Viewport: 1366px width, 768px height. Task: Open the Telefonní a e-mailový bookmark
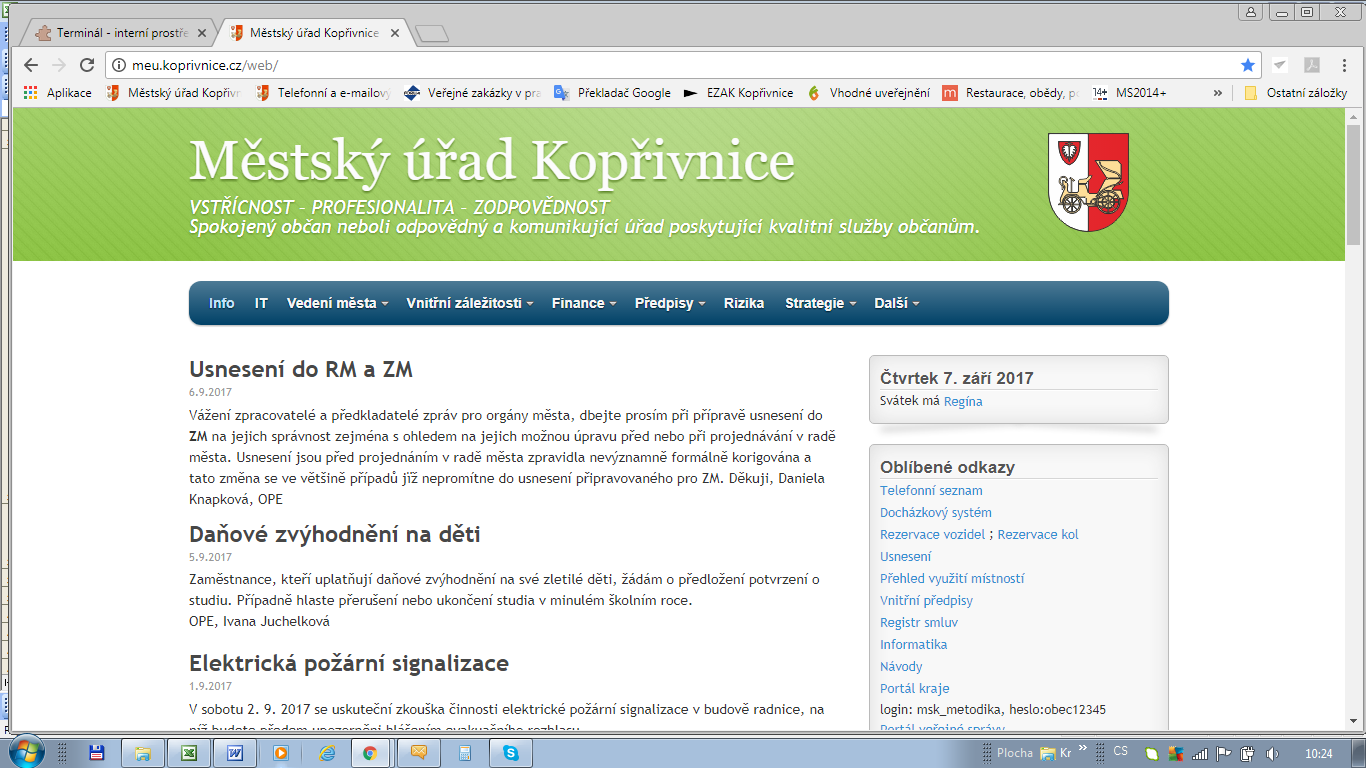point(322,93)
